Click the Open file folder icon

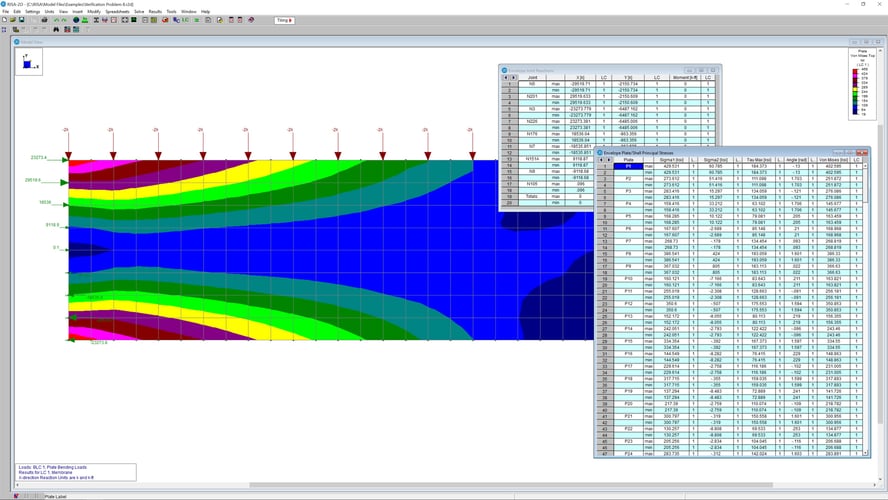(x=13, y=20)
